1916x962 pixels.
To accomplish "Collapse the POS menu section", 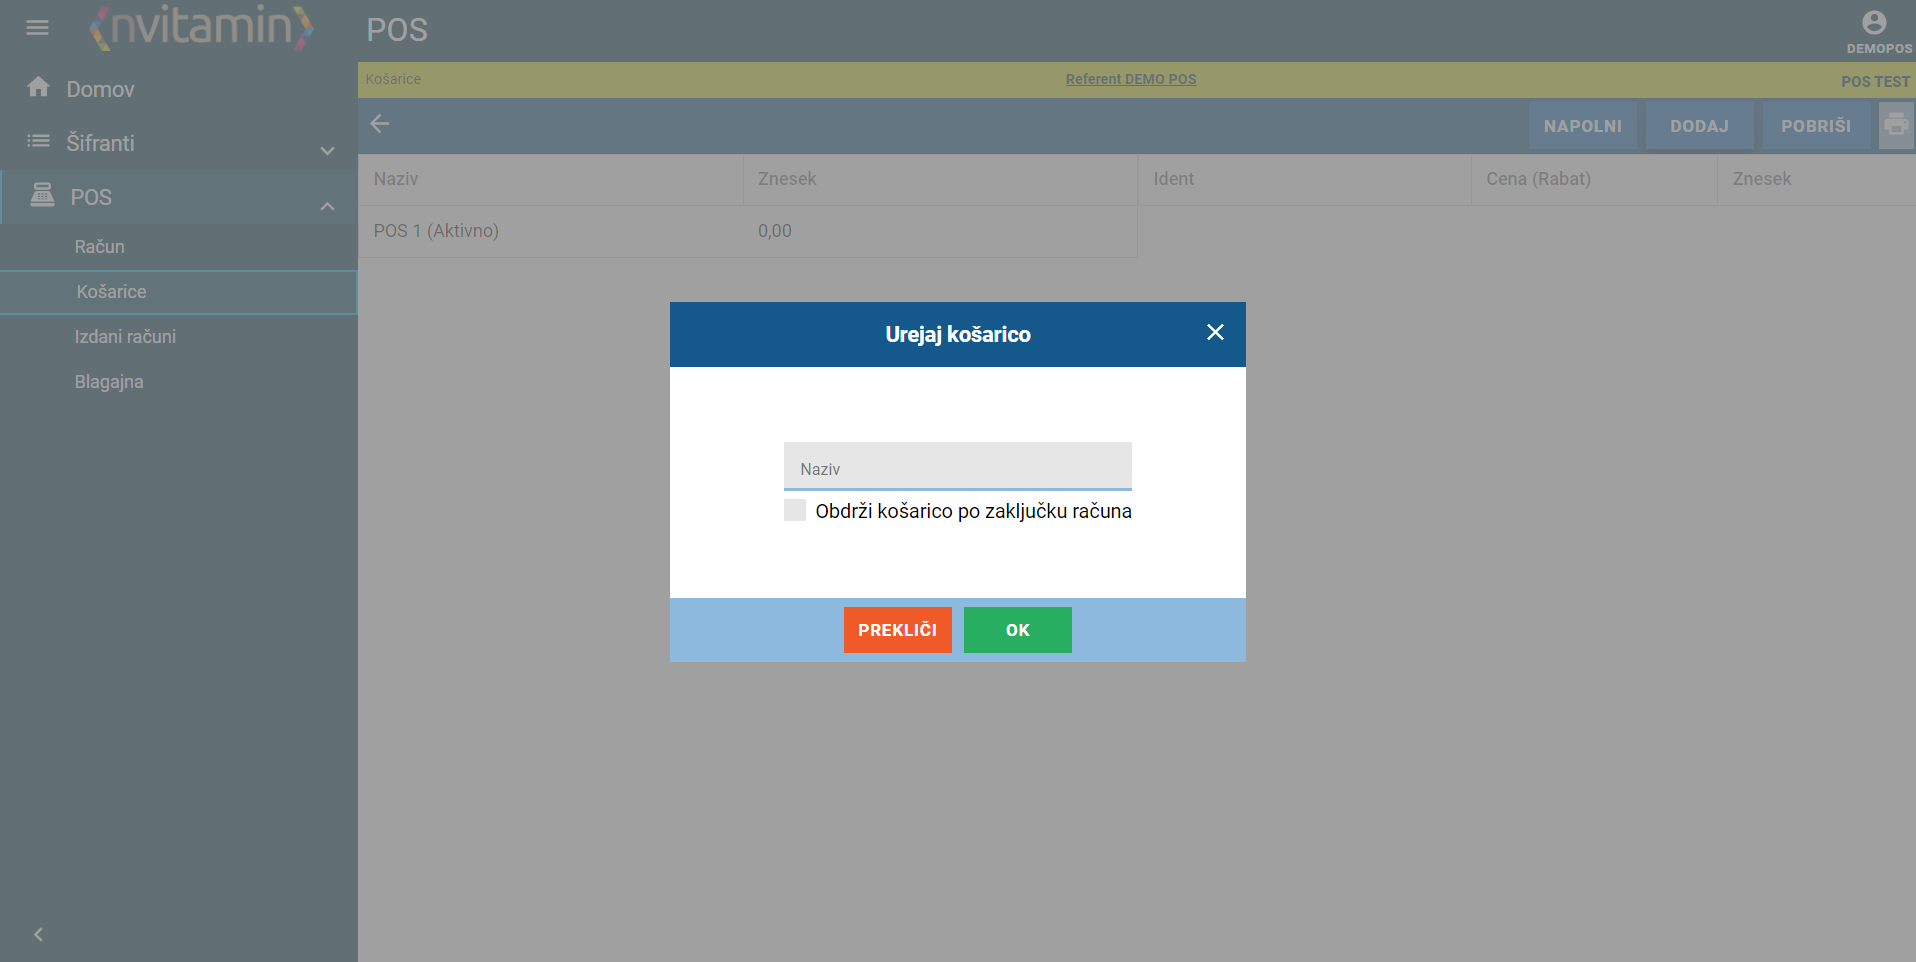I will (x=327, y=206).
